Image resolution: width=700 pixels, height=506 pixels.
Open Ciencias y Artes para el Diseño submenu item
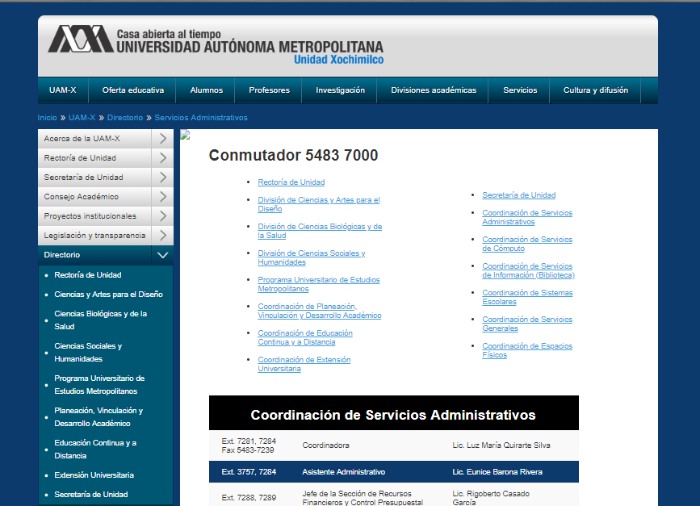[108, 294]
